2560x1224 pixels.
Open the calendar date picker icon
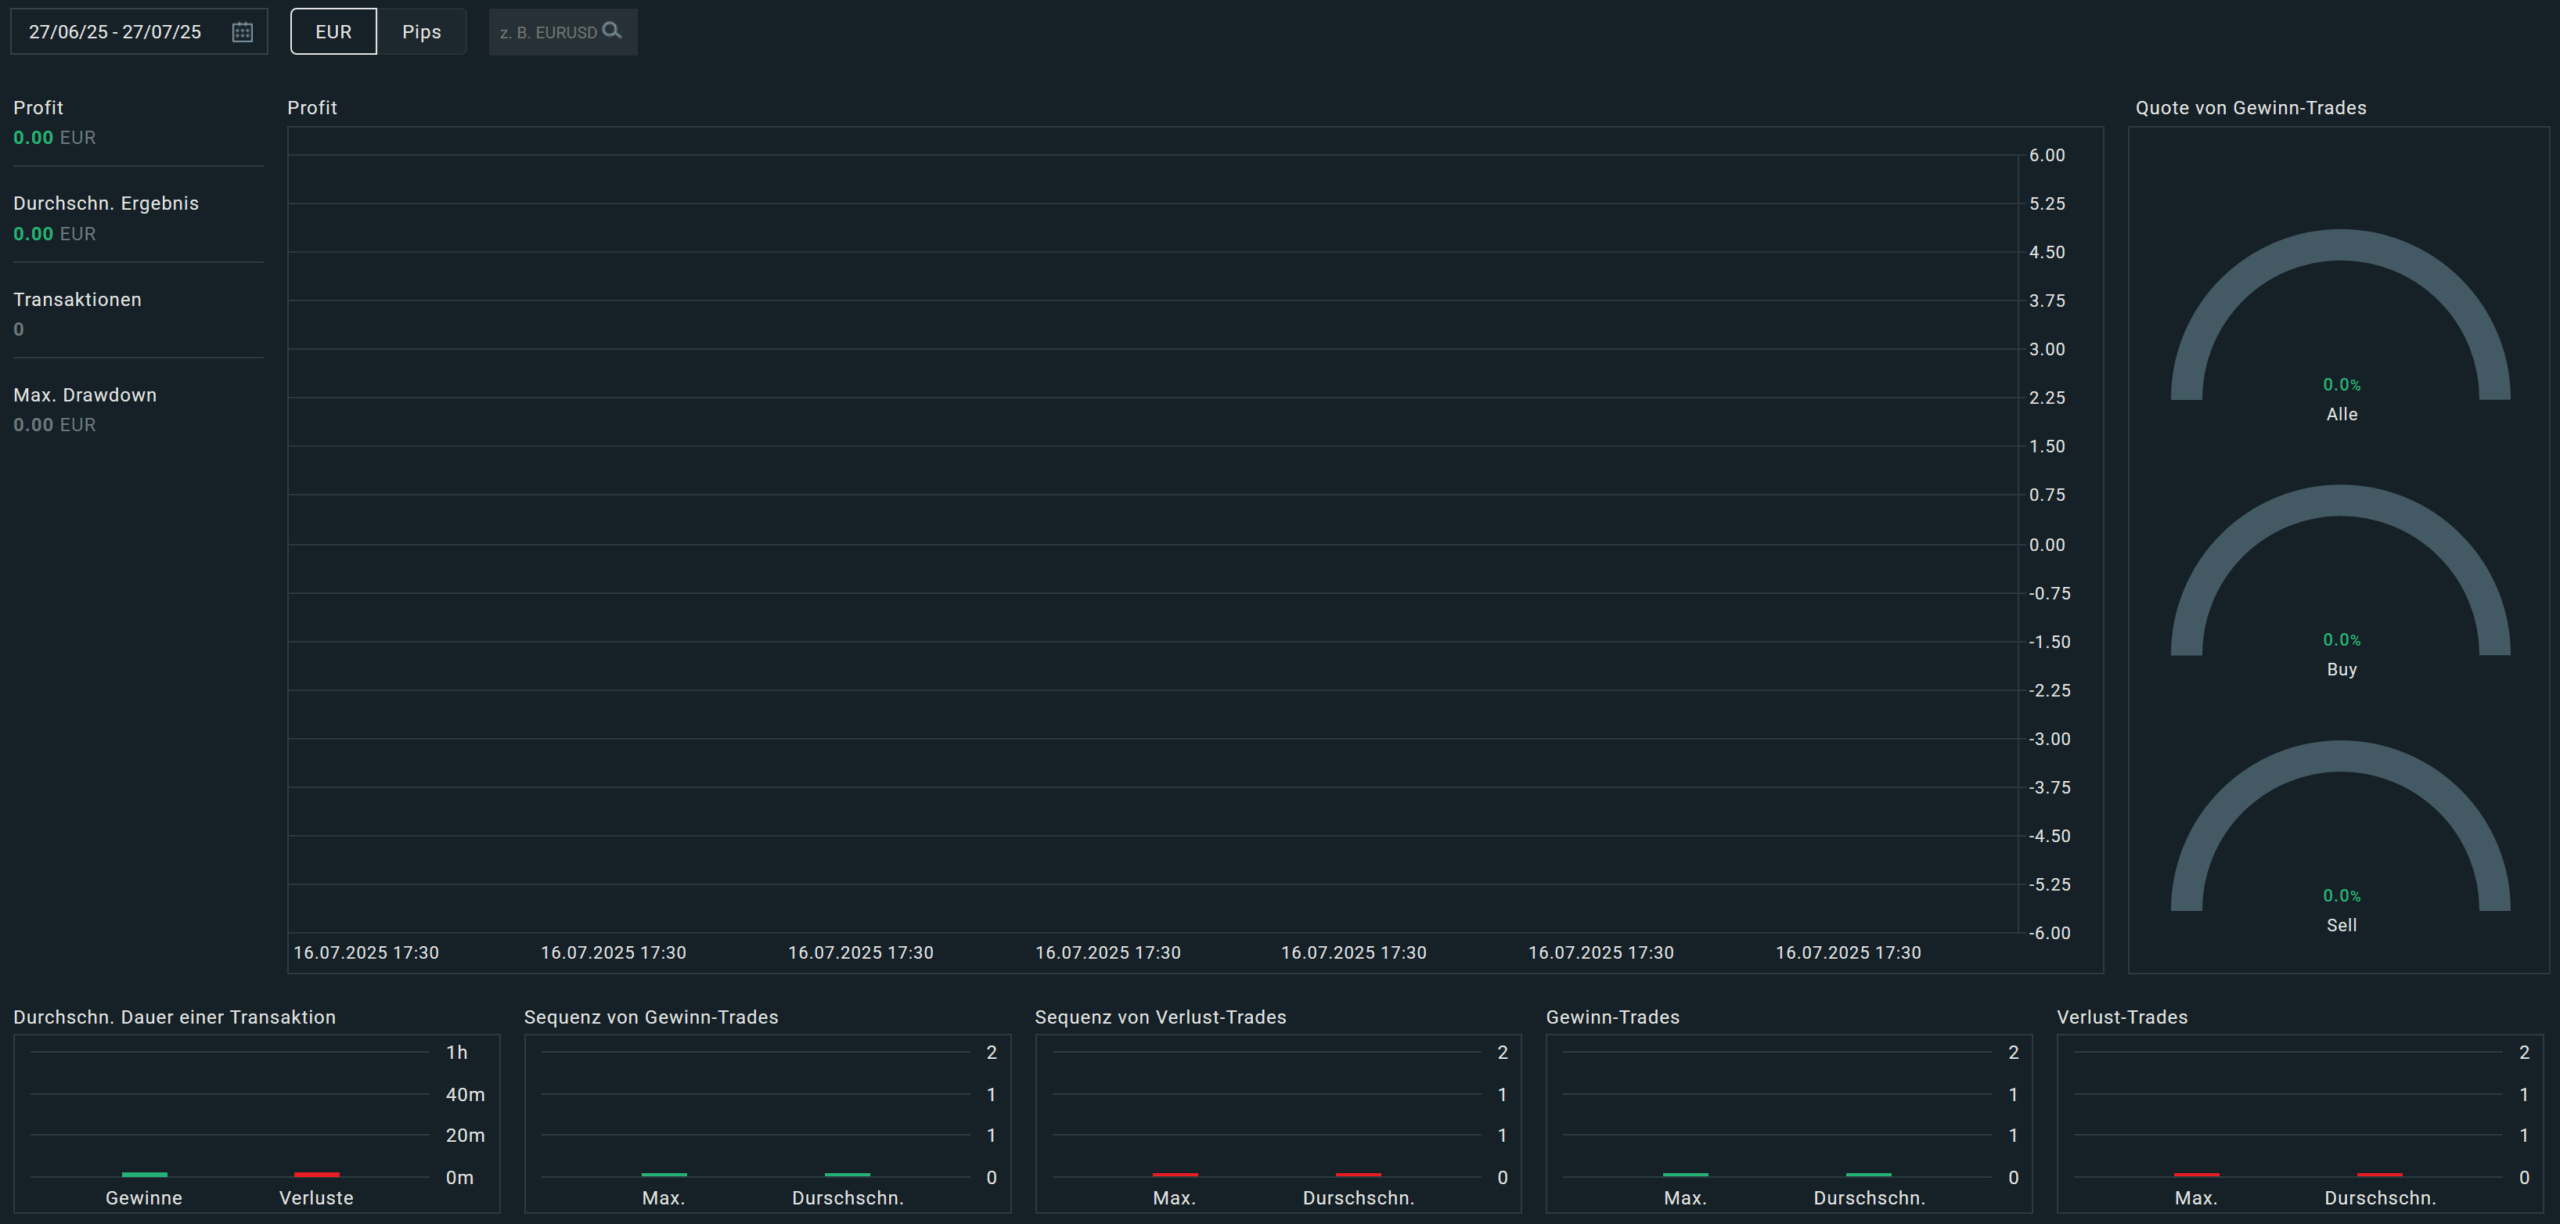click(x=242, y=32)
